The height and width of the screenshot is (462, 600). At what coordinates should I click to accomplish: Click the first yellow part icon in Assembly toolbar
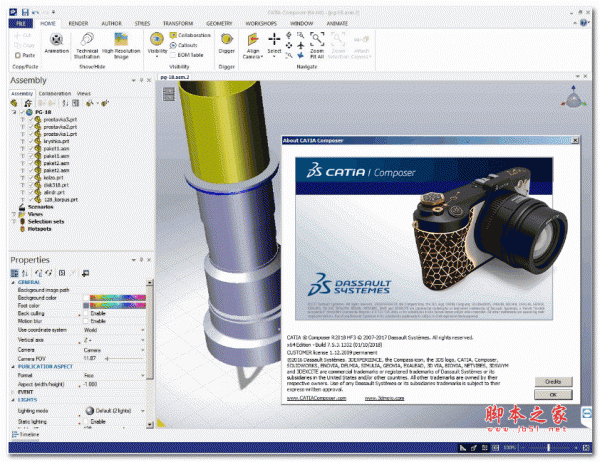click(x=14, y=103)
